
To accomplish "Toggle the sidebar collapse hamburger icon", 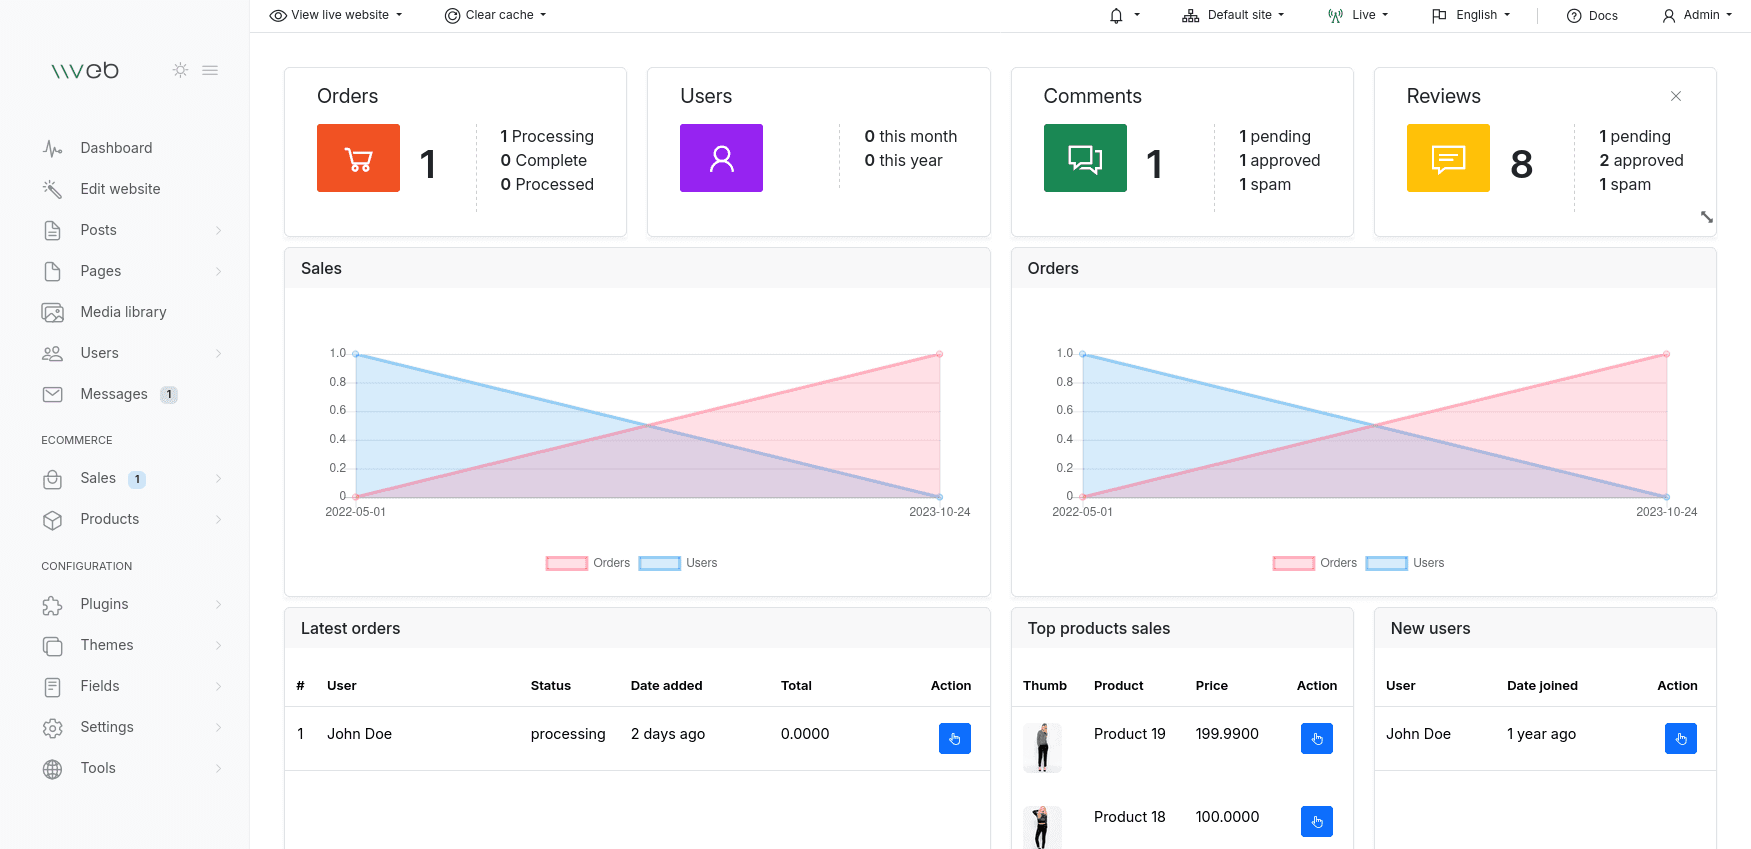I will pos(210,70).
